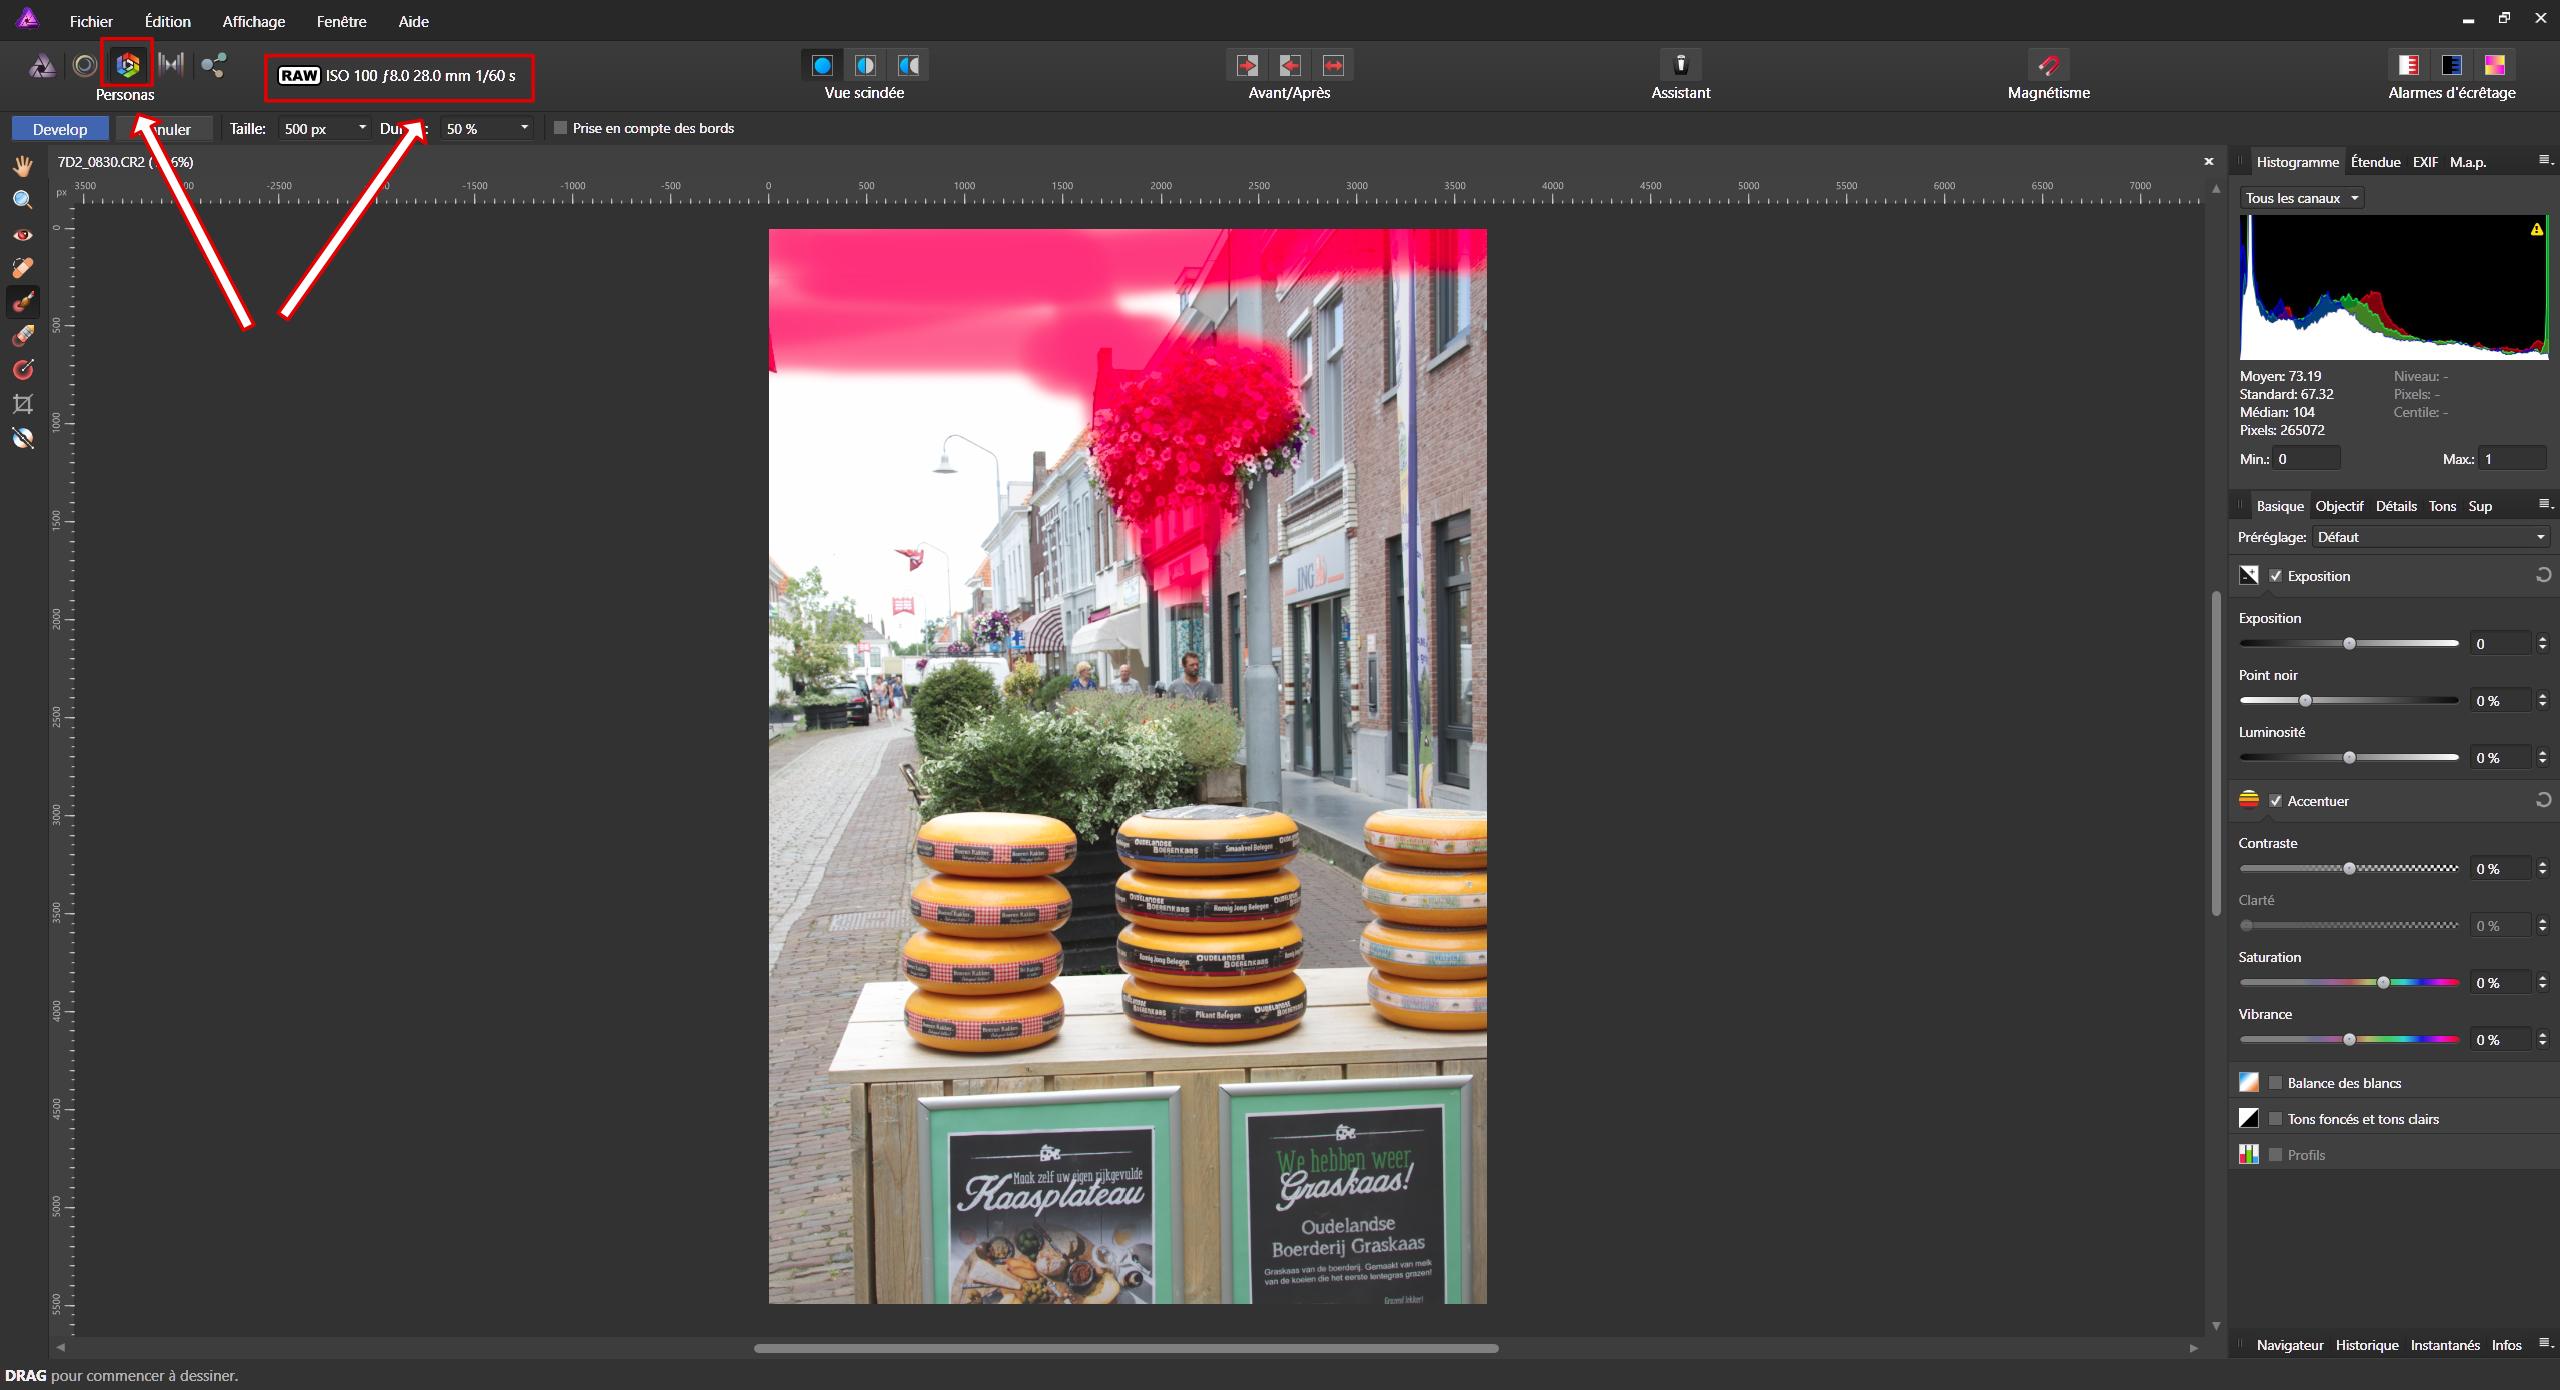
Task: Uncheck the Accentuer section checkbox
Action: coord(2276,801)
